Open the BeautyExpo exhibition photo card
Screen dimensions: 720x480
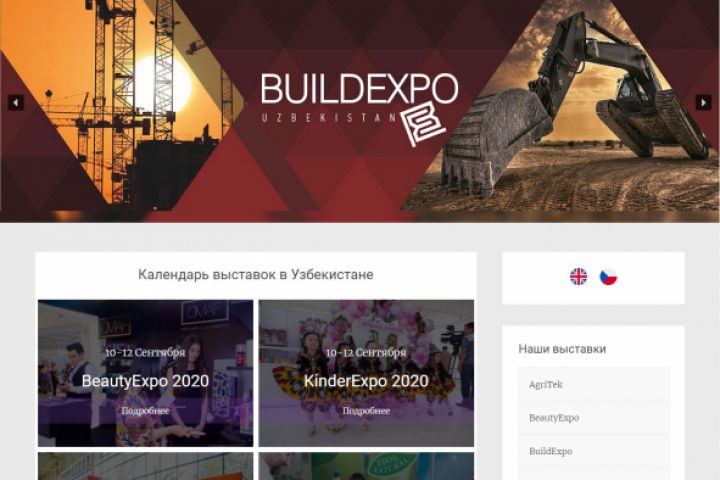(145, 373)
